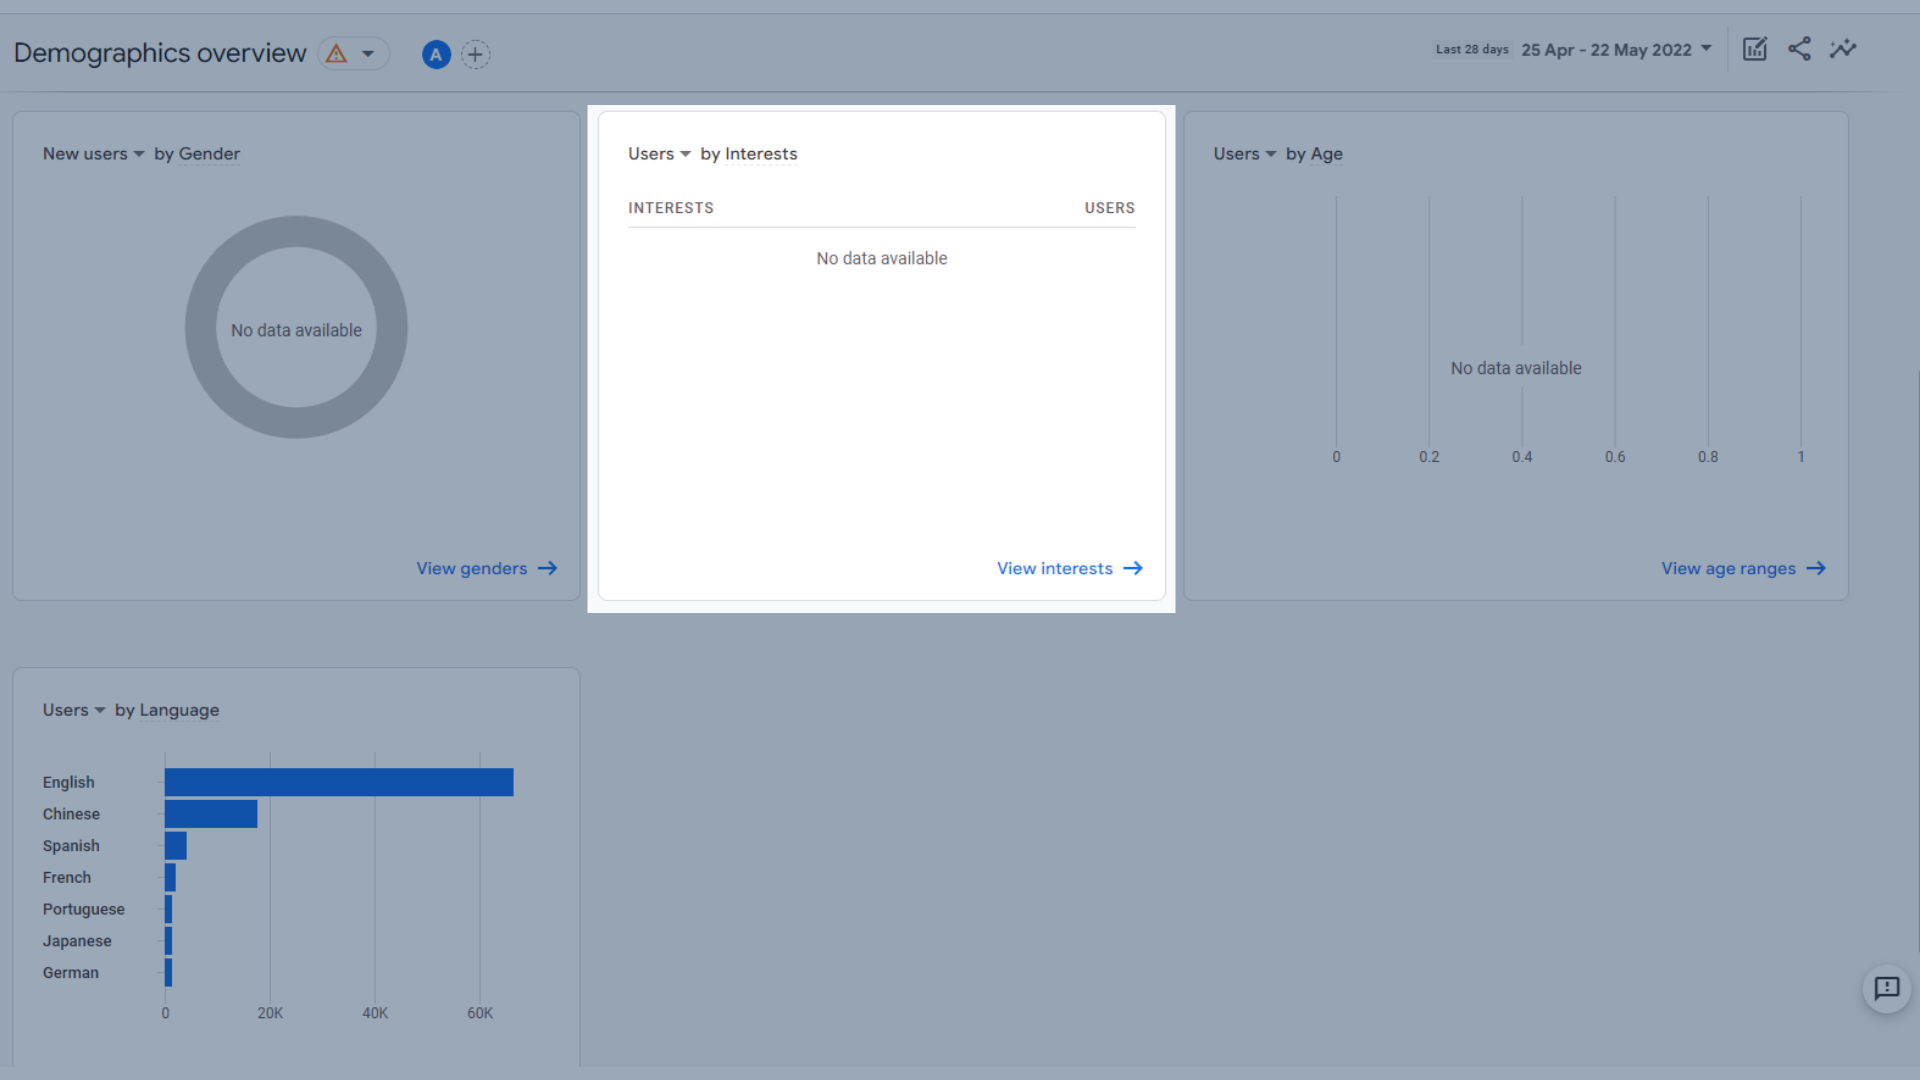Click the share report icon
Image resolution: width=1920 pixels, height=1080 pixels.
click(1799, 49)
